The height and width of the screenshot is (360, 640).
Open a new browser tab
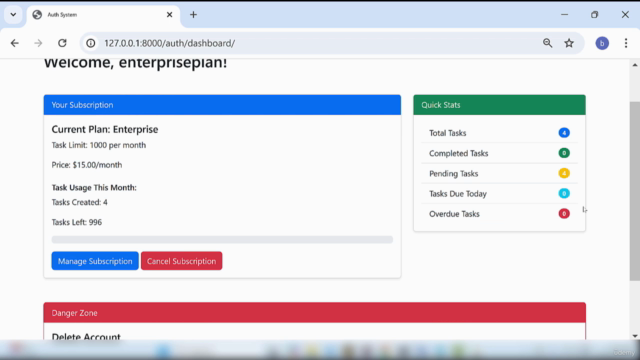[193, 15]
